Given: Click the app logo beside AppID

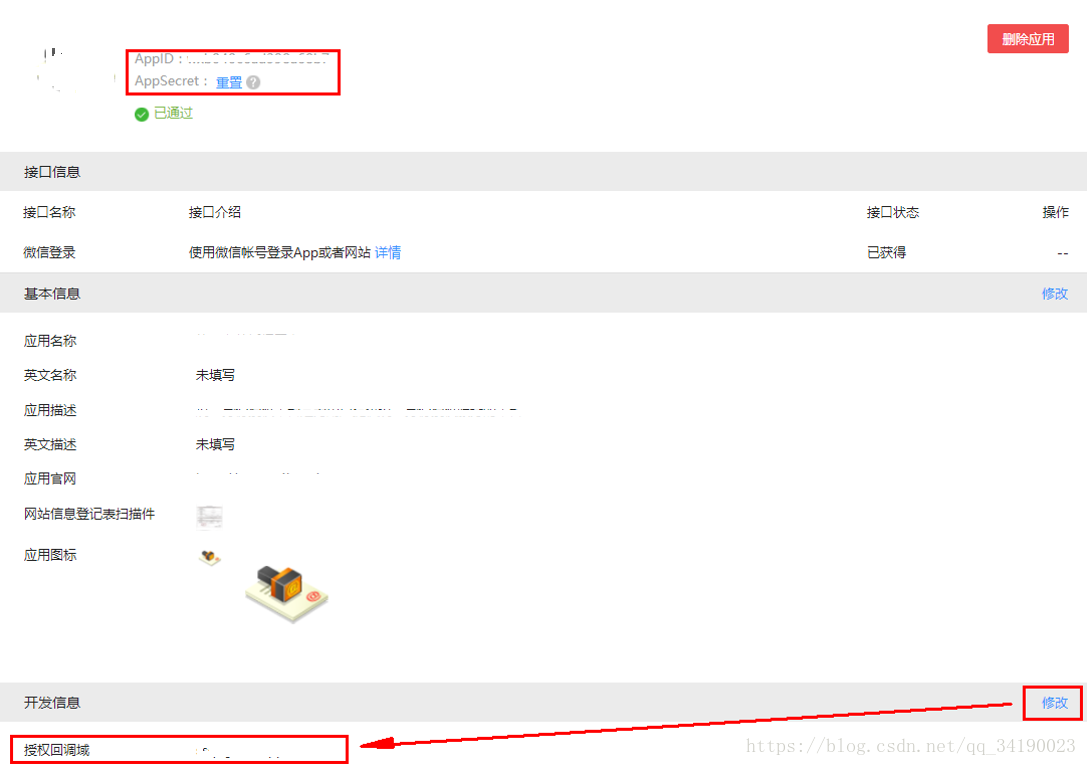Looking at the screenshot, I should (x=76, y=71).
